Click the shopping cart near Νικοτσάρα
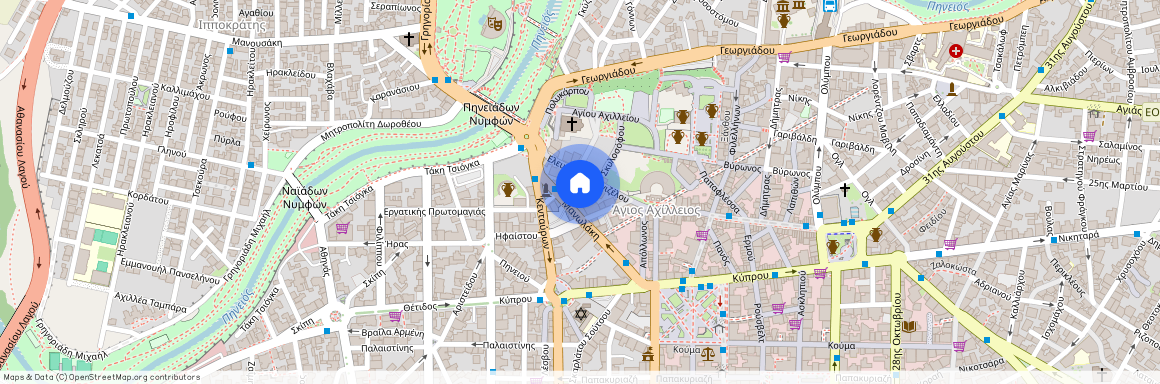 point(960,346)
